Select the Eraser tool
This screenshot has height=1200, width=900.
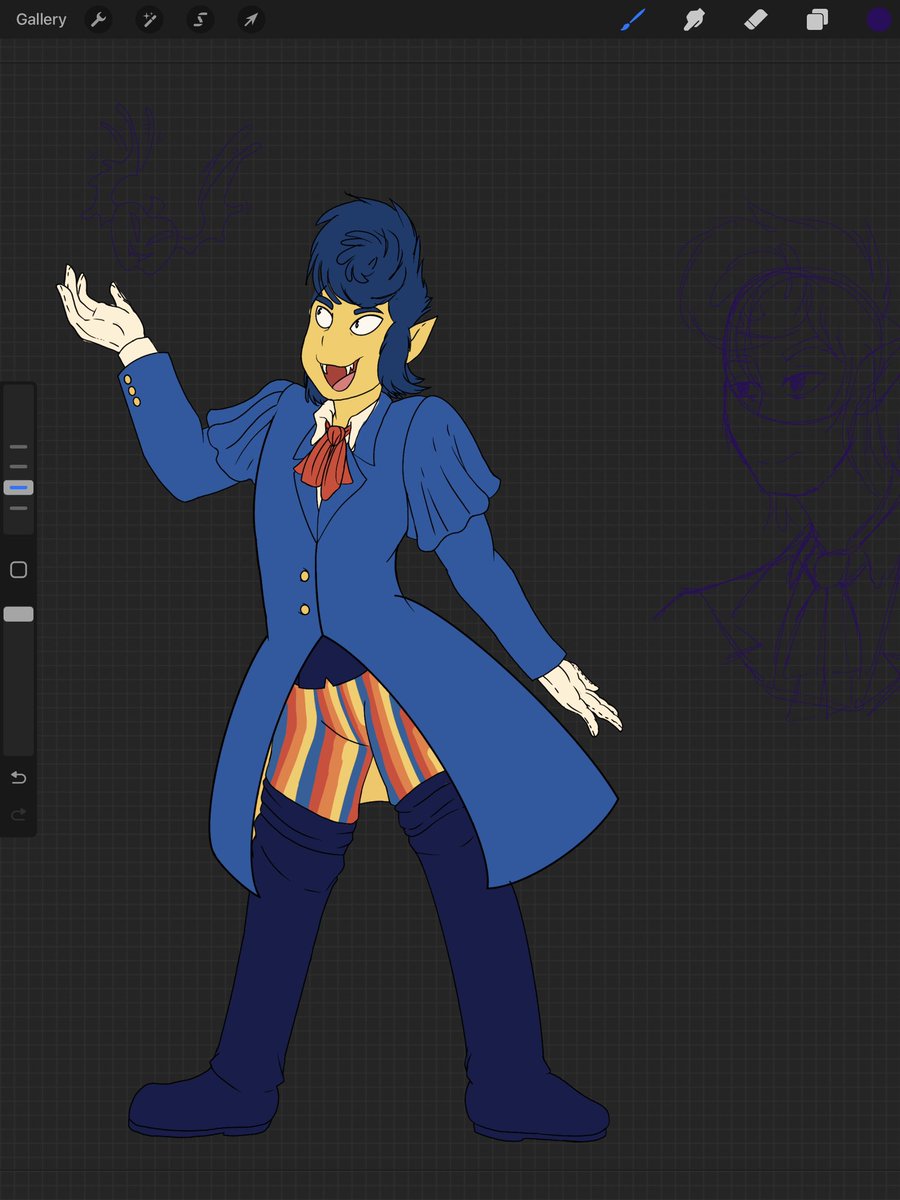pos(756,19)
